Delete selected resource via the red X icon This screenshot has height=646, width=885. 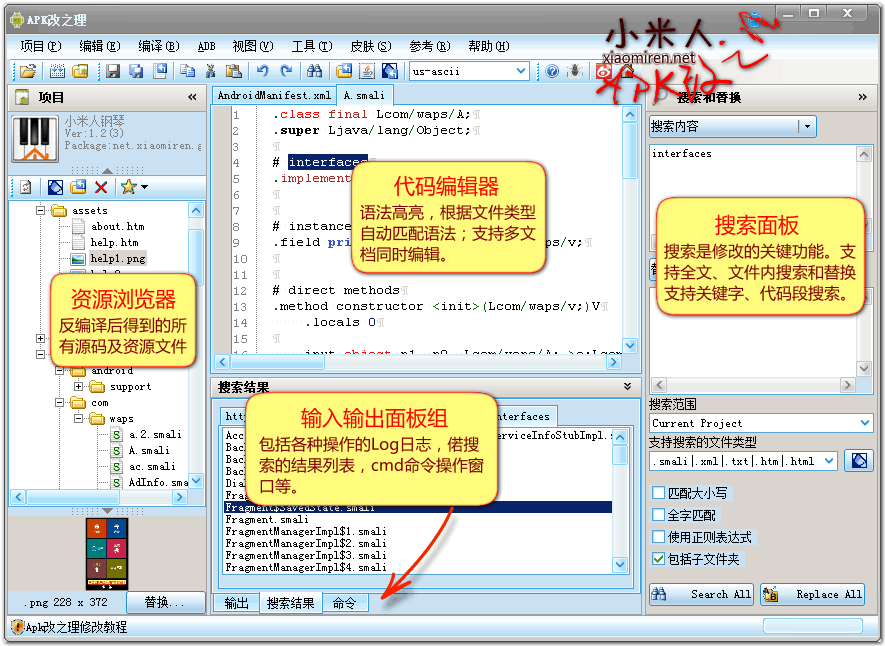click(x=100, y=187)
